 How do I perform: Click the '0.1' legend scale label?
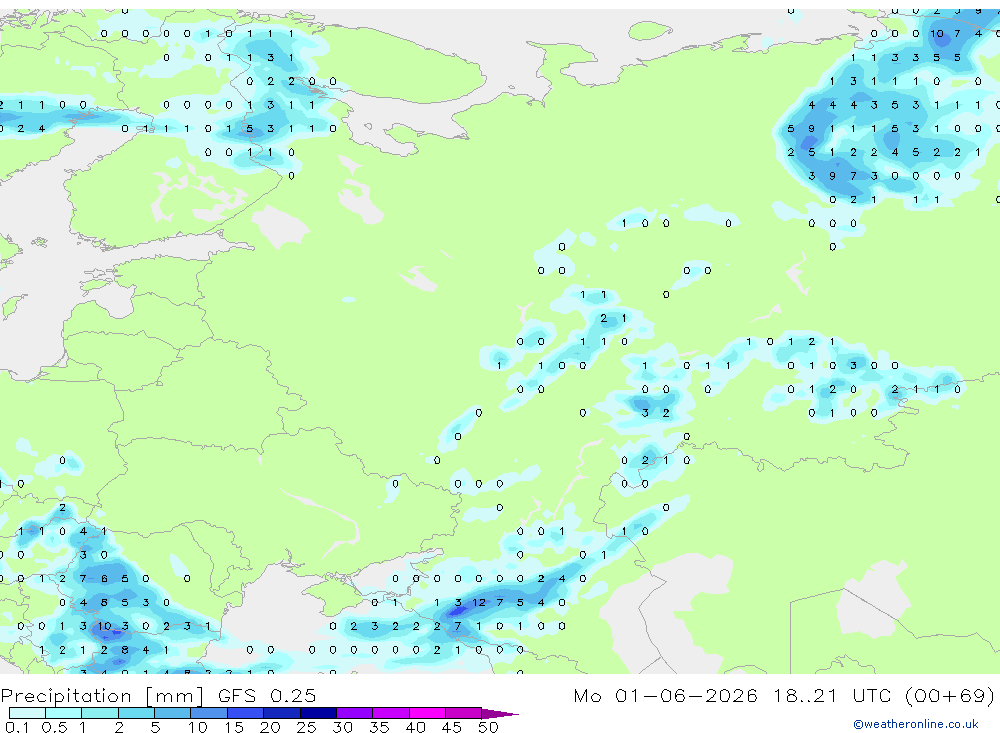click(17, 727)
